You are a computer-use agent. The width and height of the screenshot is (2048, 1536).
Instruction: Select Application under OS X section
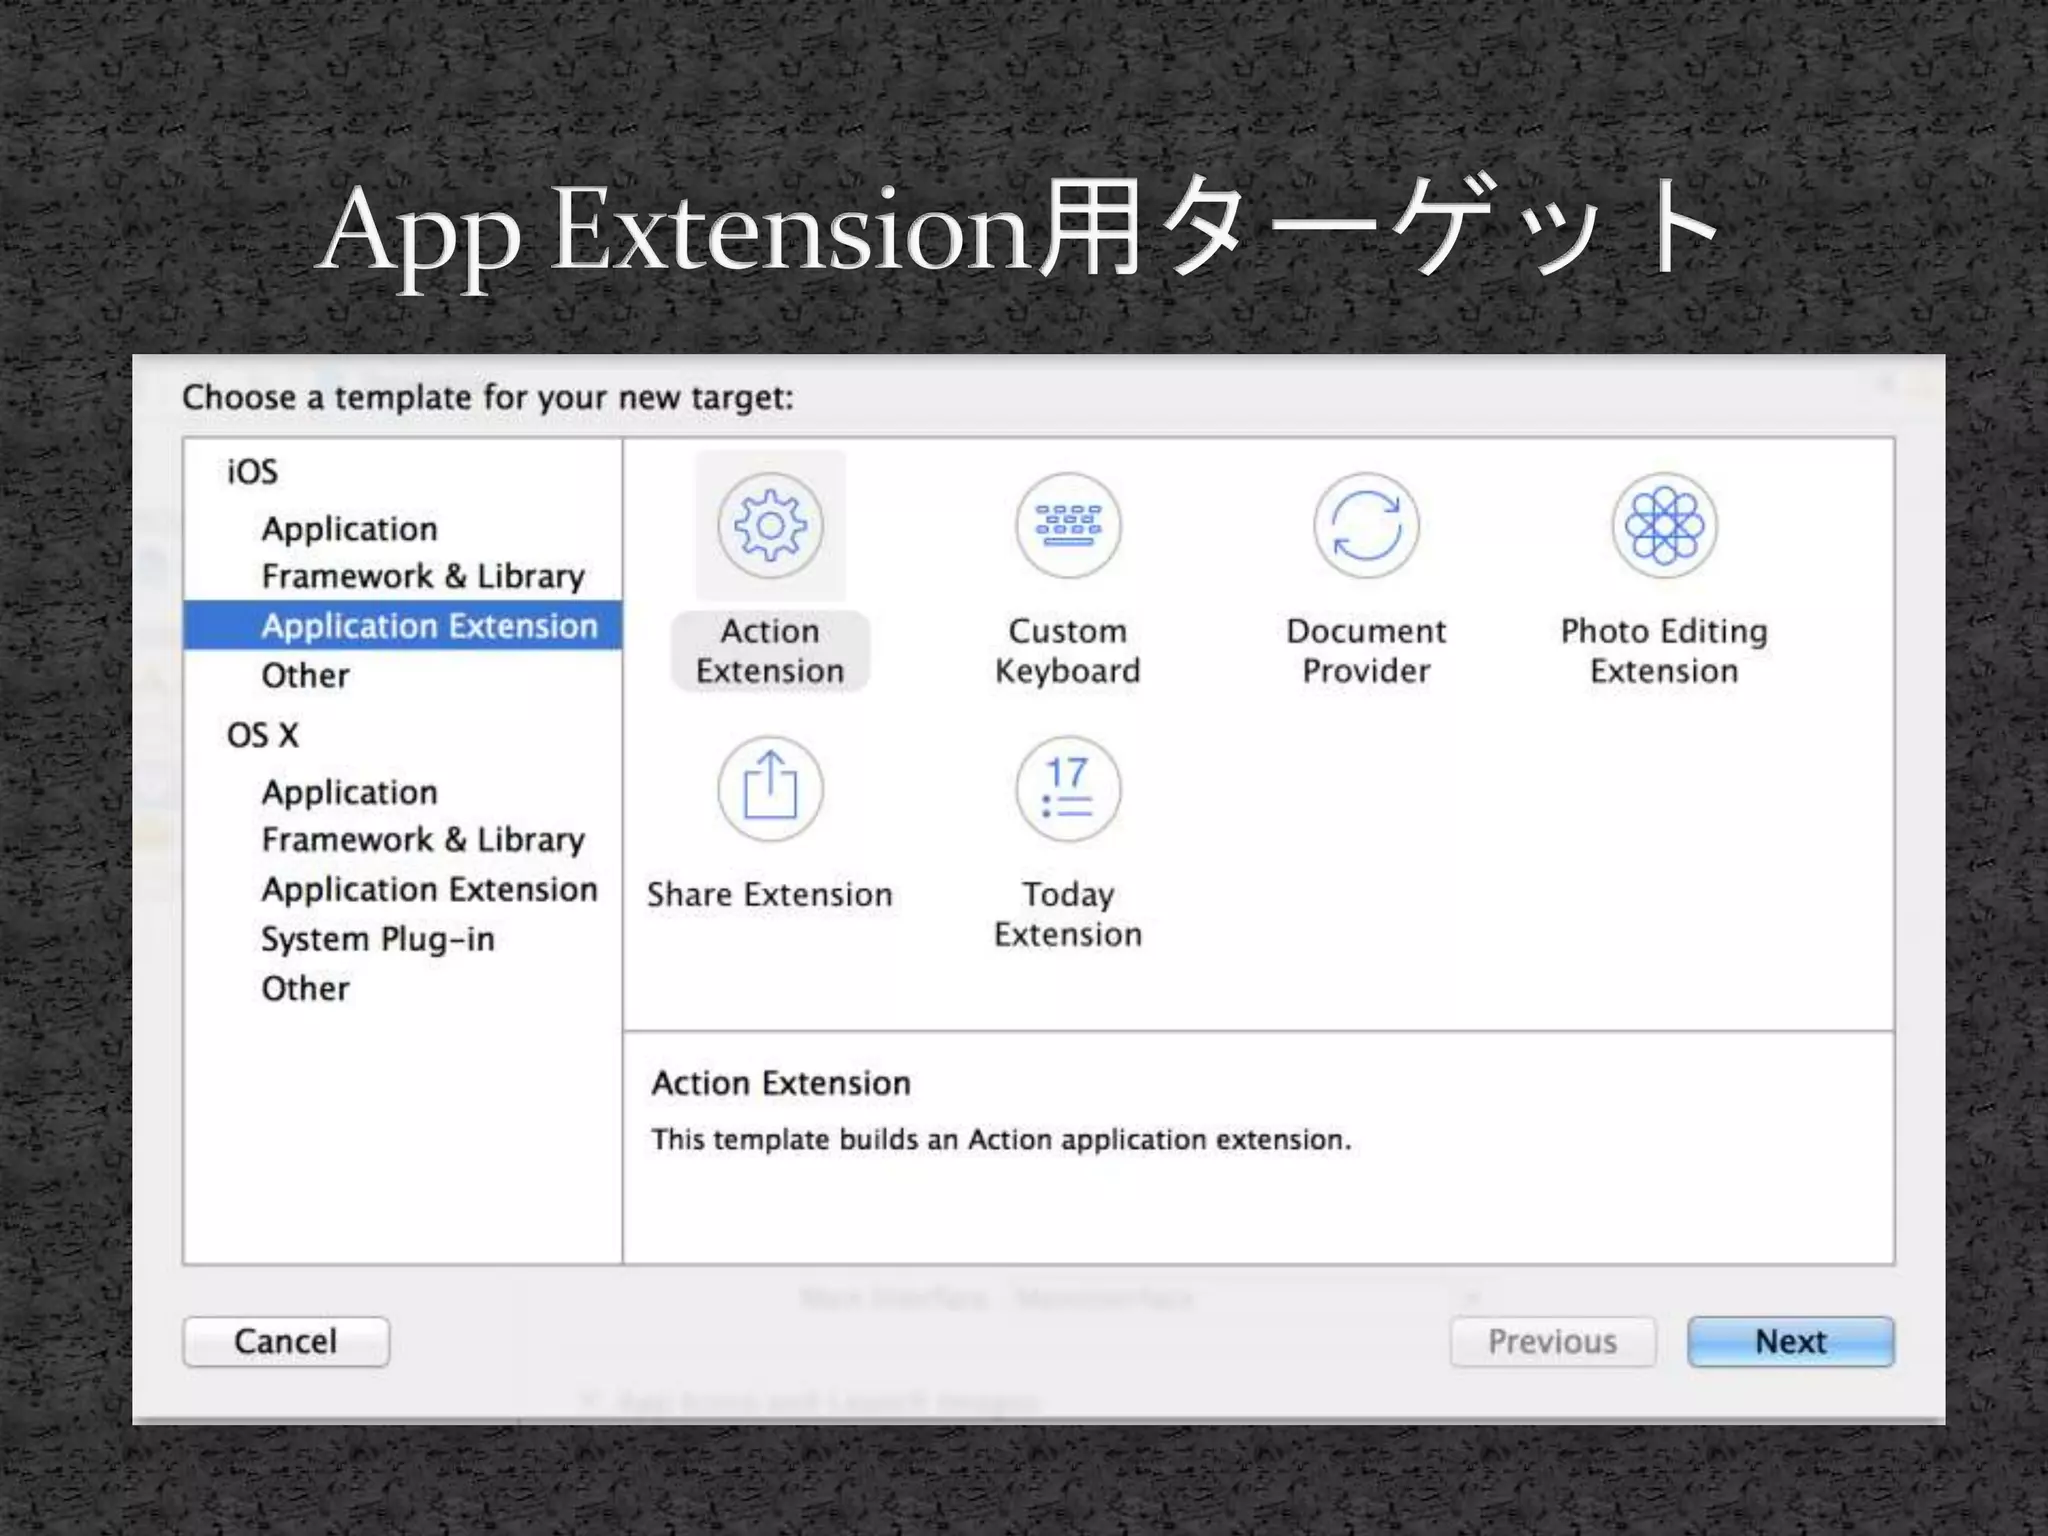click(349, 793)
